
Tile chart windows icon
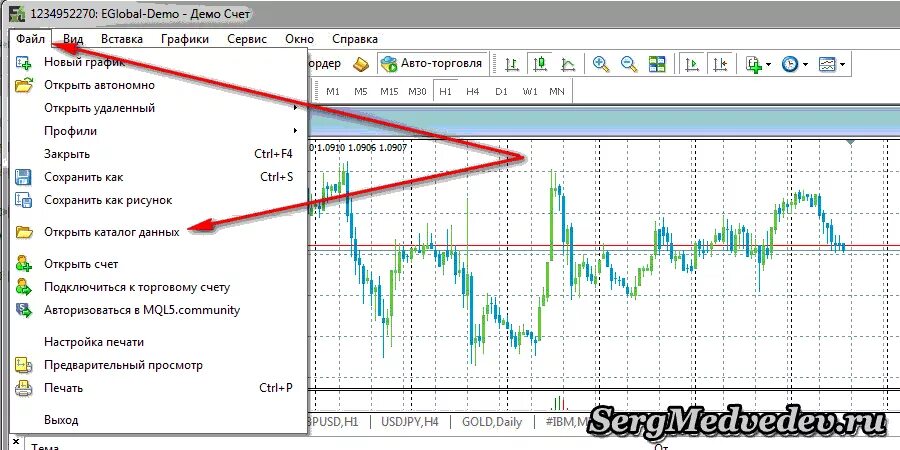click(x=657, y=64)
